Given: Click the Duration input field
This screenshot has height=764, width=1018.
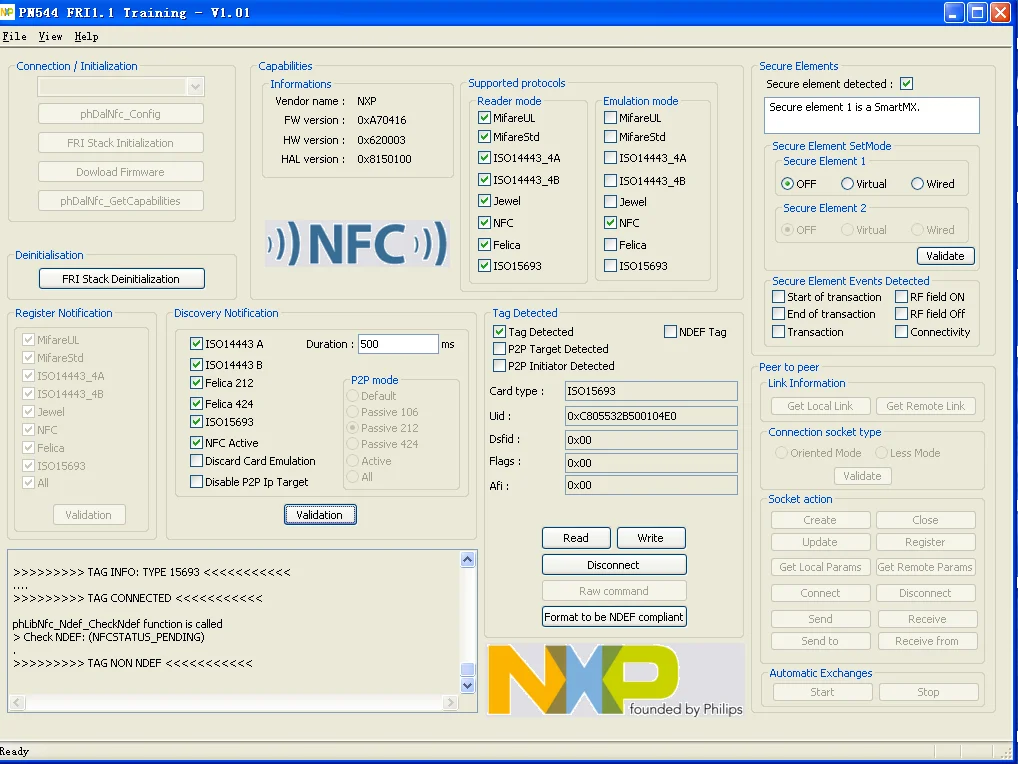Looking at the screenshot, I should [398, 344].
